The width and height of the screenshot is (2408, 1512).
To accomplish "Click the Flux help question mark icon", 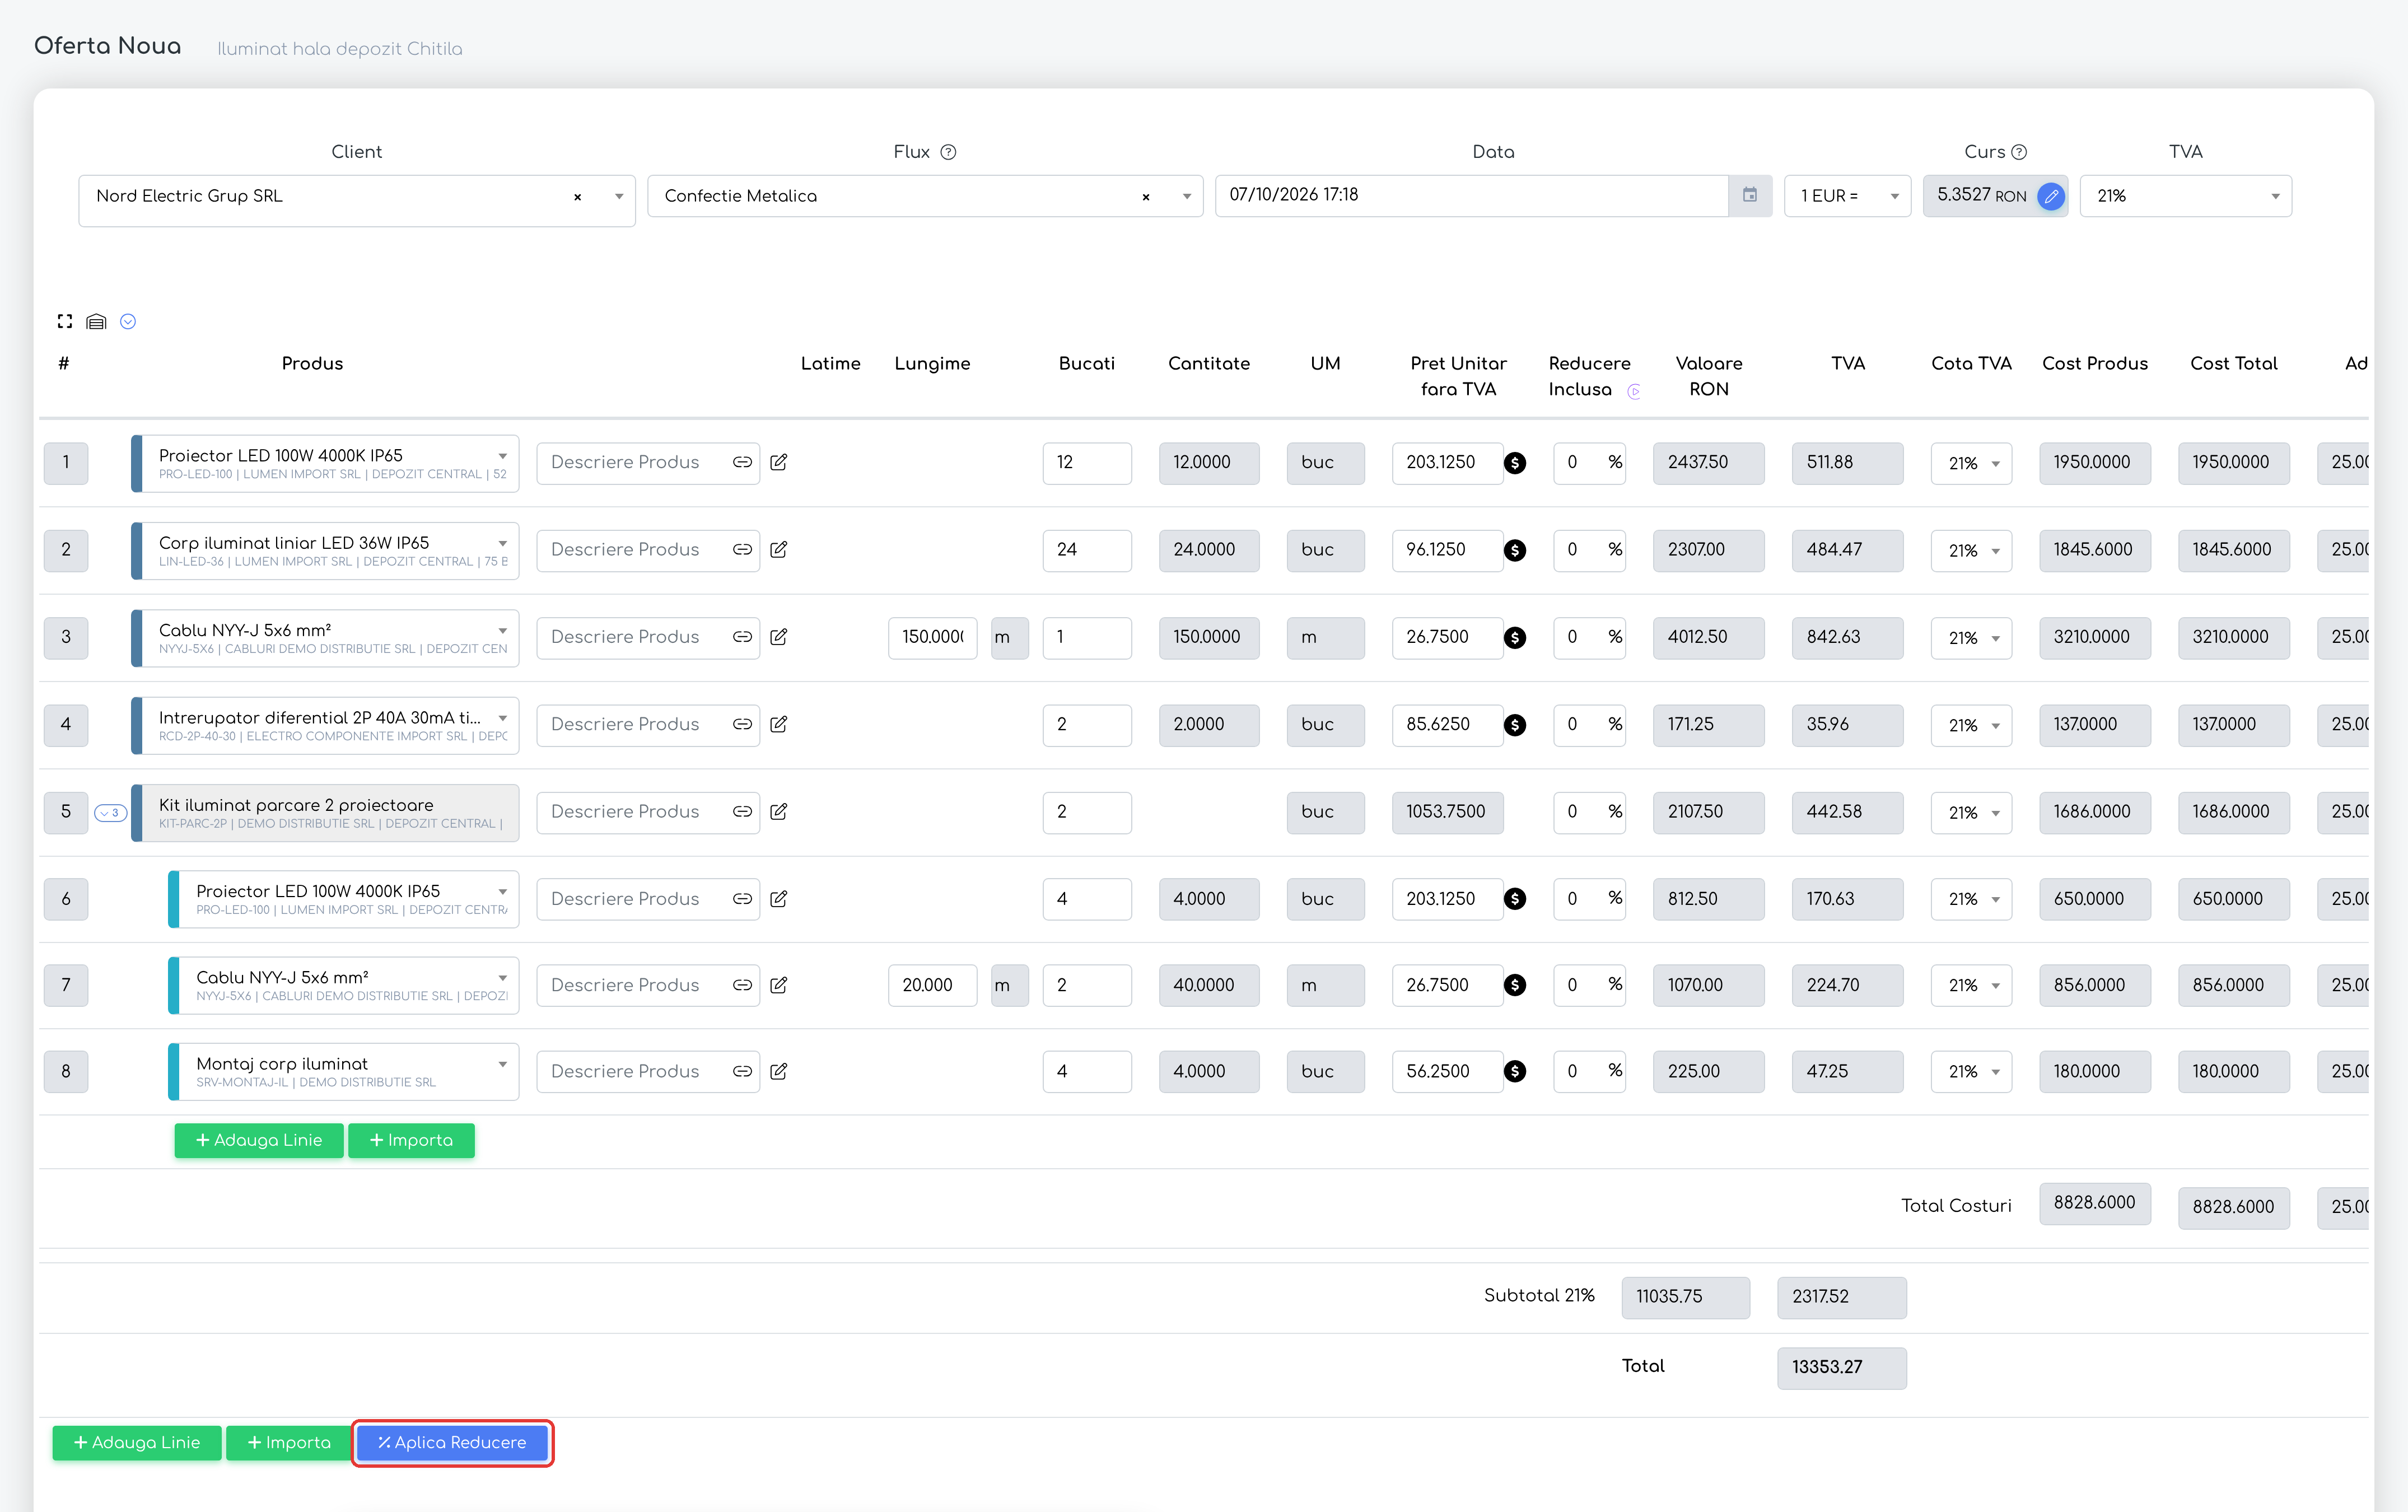I will pyautogui.click(x=948, y=152).
